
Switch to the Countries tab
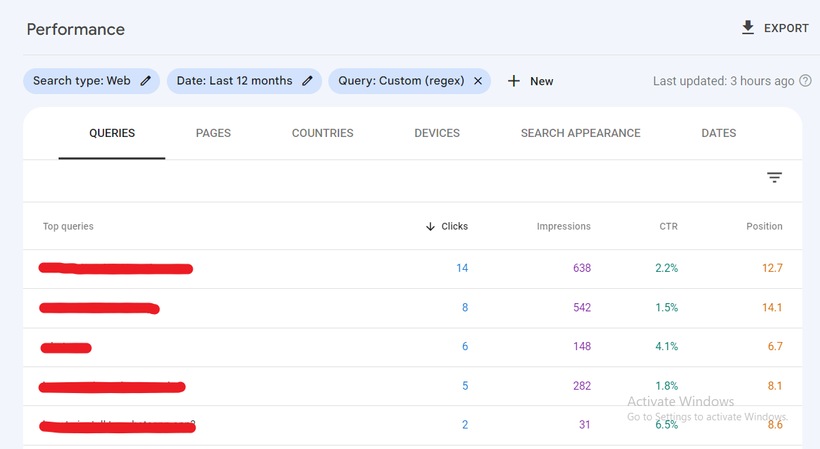tap(322, 133)
